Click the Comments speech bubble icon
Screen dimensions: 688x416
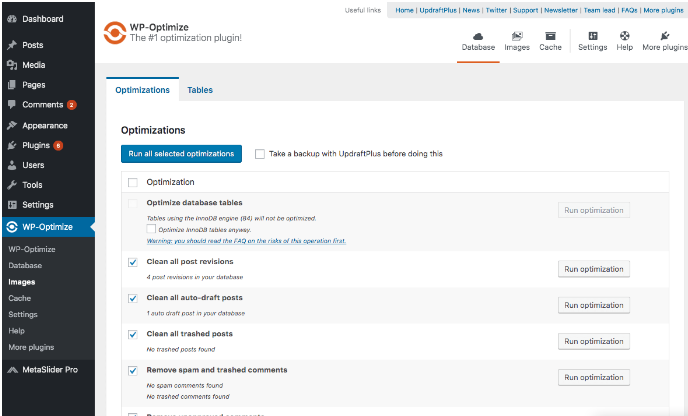(12, 104)
